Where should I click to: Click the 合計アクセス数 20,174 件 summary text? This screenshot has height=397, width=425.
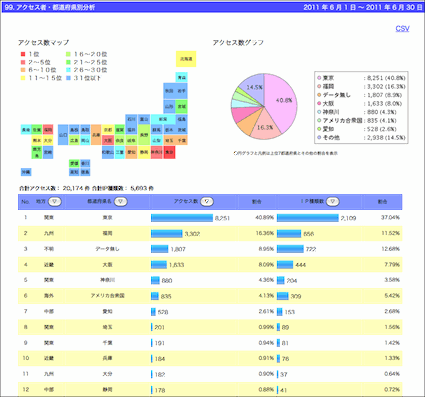click(55, 188)
